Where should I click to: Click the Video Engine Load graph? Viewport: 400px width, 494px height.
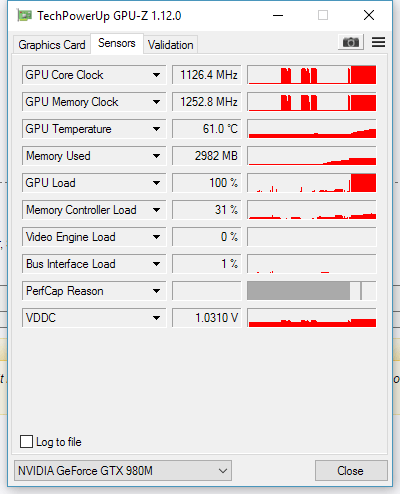pyautogui.click(x=312, y=237)
